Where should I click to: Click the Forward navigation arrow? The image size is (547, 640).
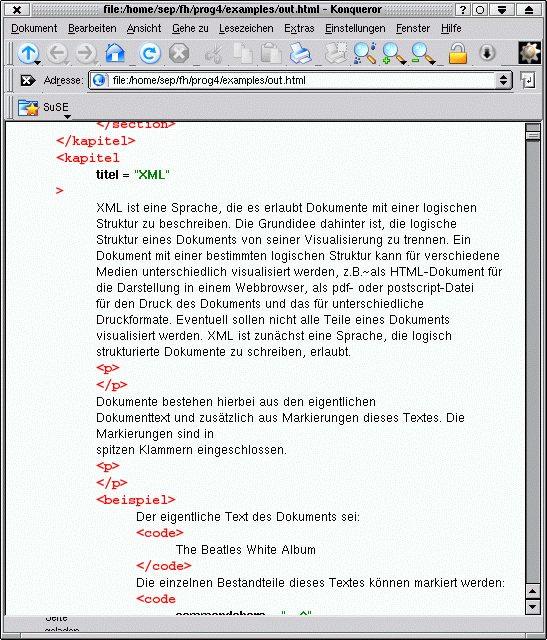pos(86,53)
